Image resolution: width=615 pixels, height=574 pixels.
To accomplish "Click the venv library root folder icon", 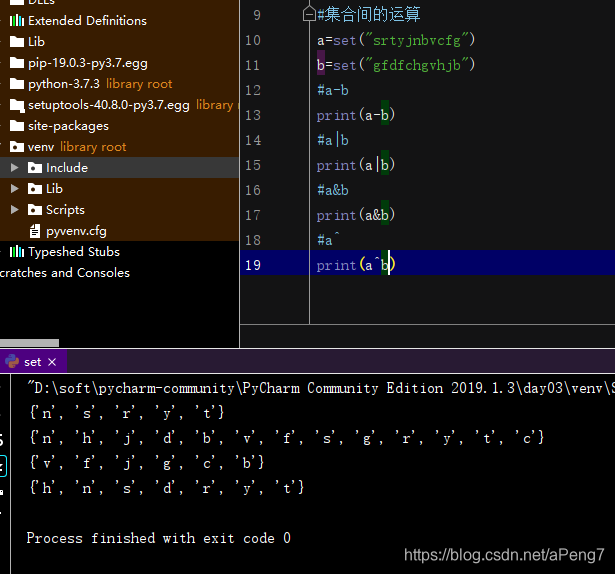I will 17,147.
